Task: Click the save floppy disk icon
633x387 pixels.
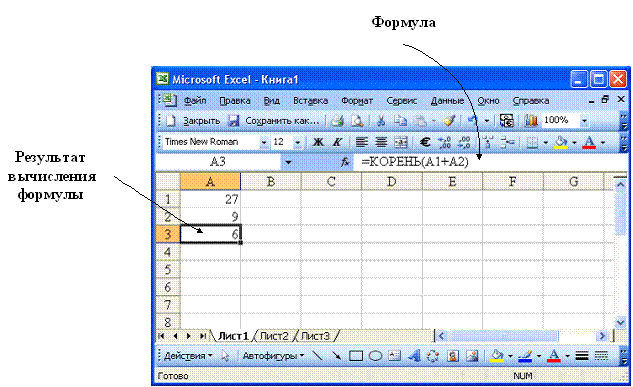Action: point(234,121)
